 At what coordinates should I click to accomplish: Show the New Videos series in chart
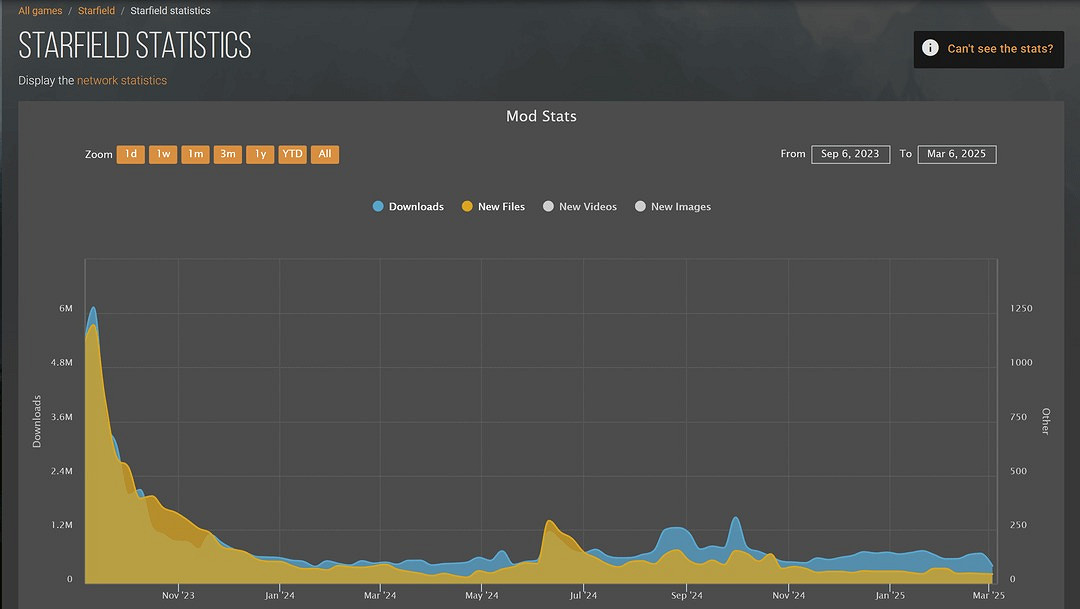click(x=548, y=207)
